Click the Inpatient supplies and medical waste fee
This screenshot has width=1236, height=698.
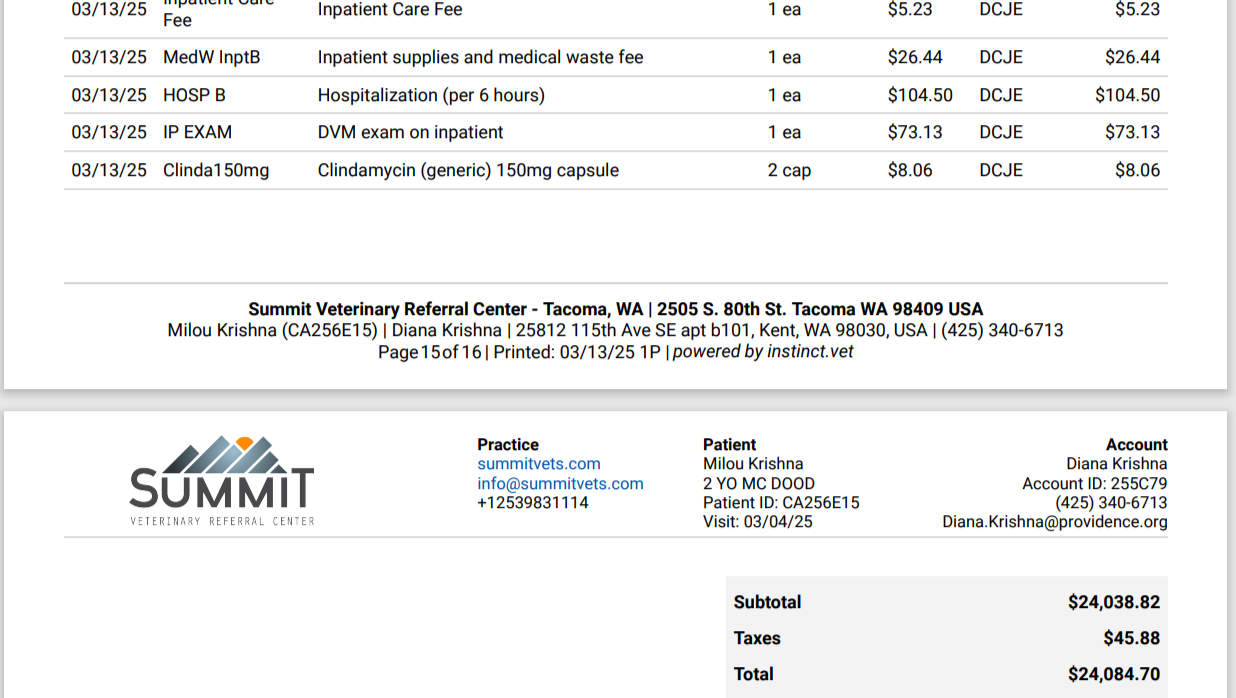tap(480, 57)
